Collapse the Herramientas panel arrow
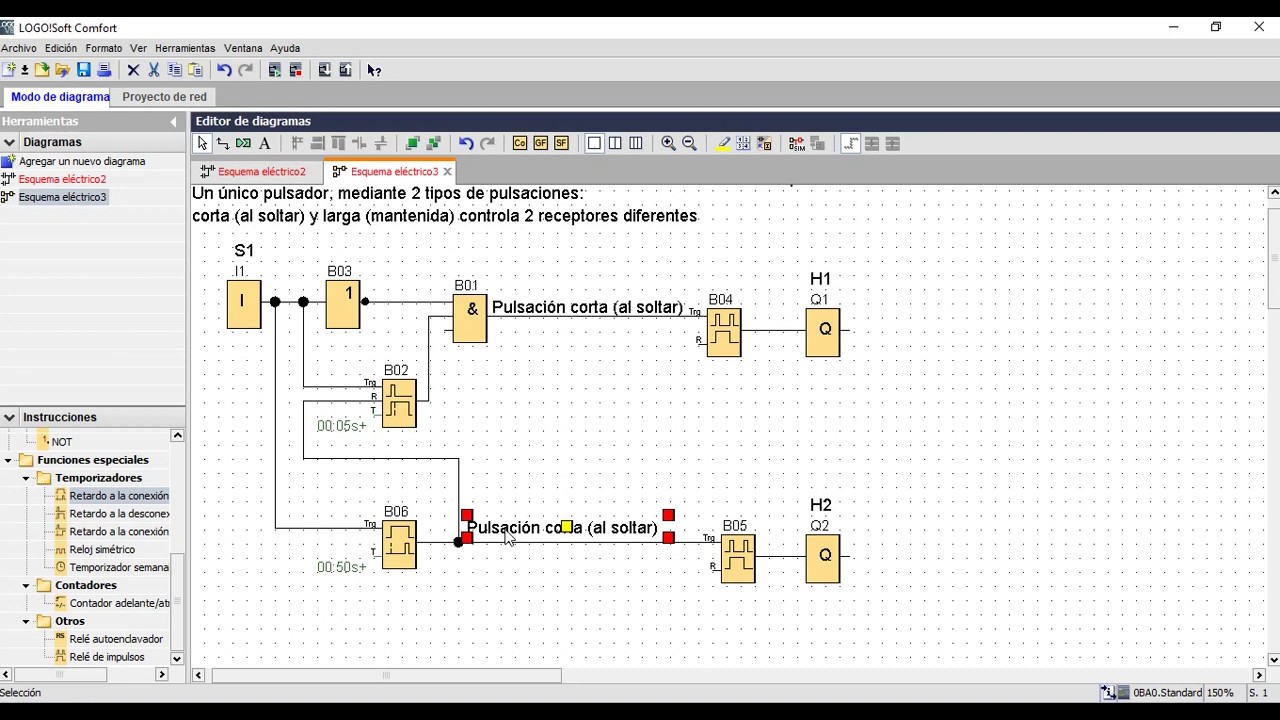 point(173,122)
